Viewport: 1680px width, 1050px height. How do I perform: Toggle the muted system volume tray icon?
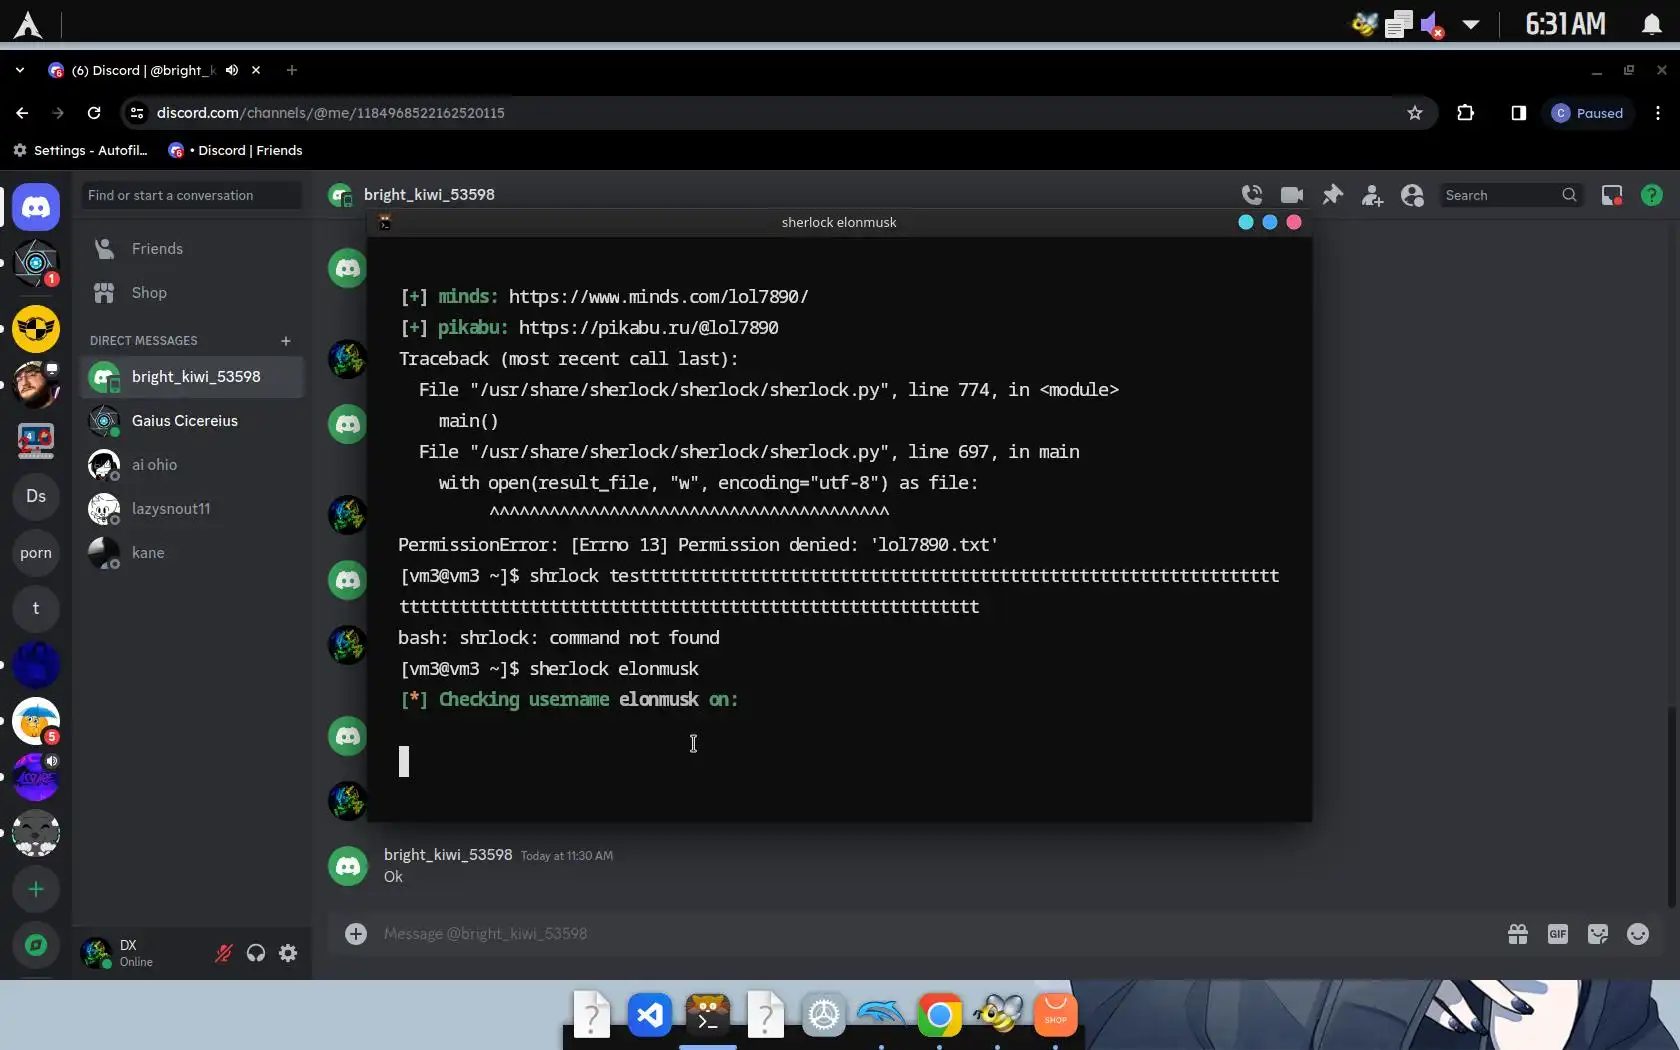[x=1432, y=24]
